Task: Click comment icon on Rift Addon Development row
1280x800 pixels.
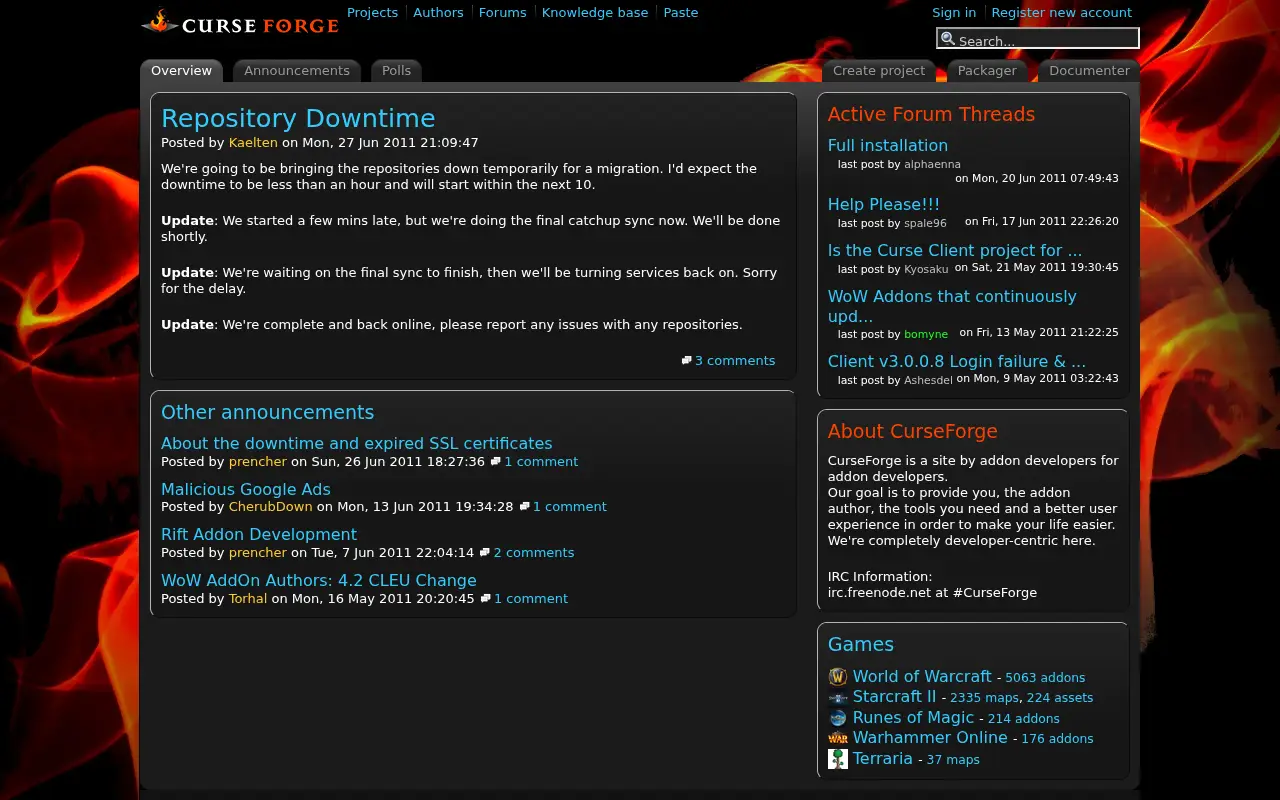Action: [x=484, y=552]
